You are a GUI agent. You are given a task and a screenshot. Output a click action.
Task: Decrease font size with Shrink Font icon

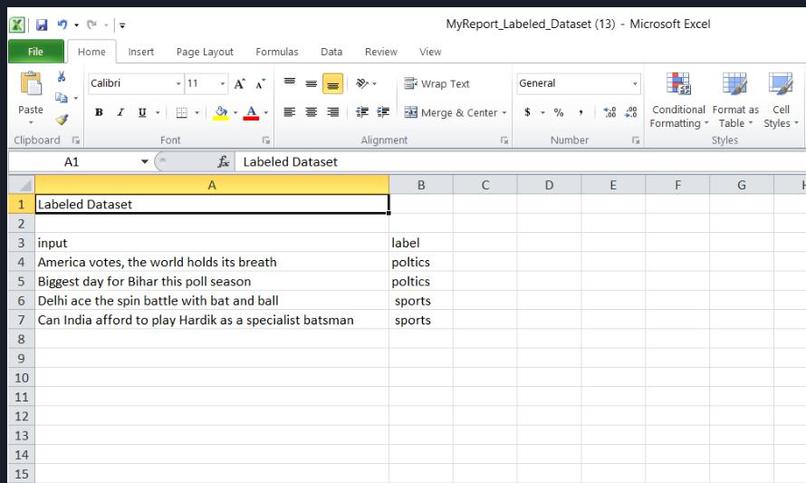pyautogui.click(x=261, y=84)
